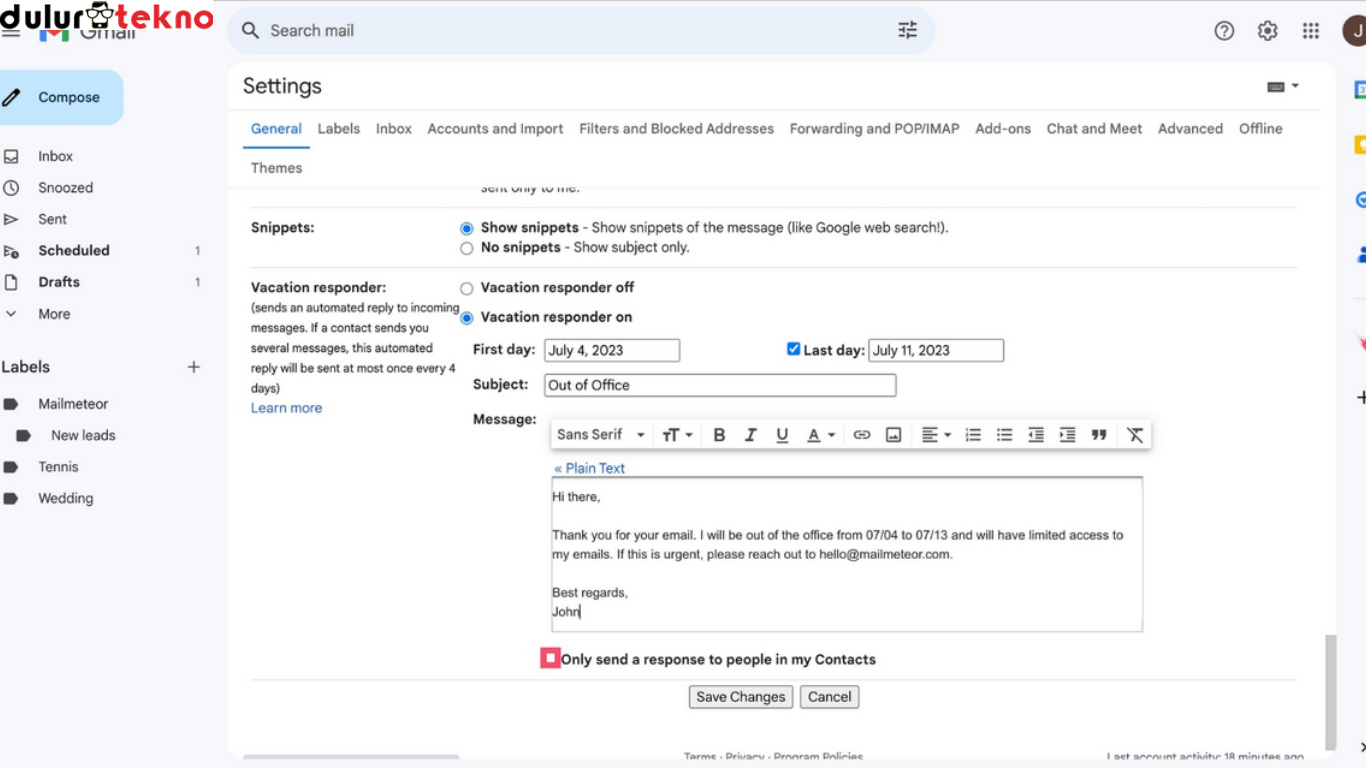This screenshot has height=768, width=1366.
Task: Click the Save Changes button
Action: tap(741, 697)
